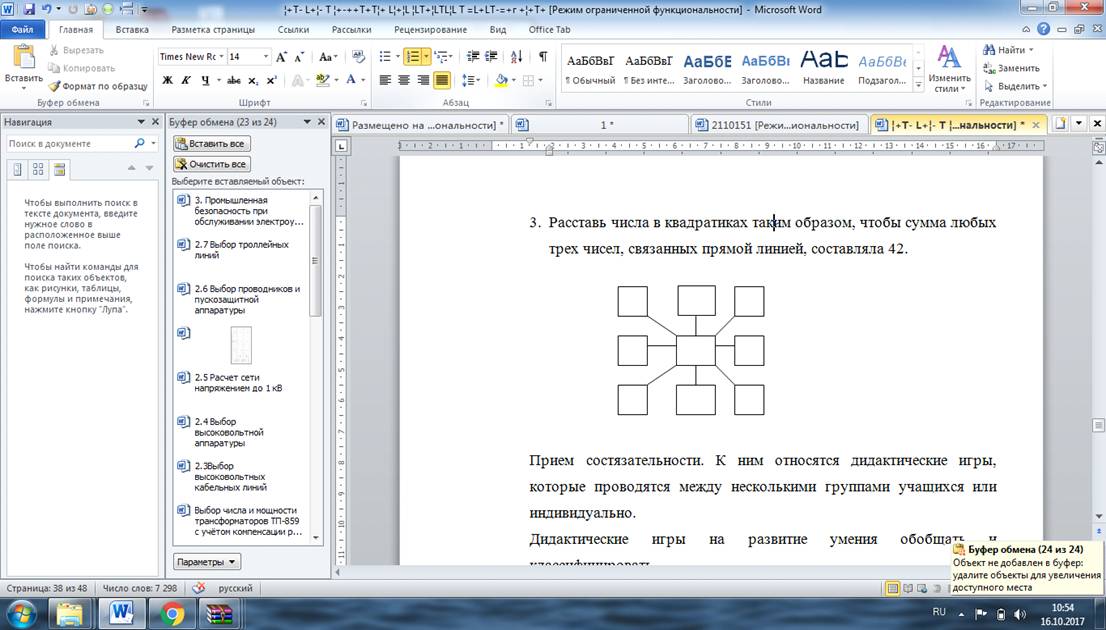Expand the Параметры dropdown button
This screenshot has height=630, width=1106.
[x=207, y=562]
